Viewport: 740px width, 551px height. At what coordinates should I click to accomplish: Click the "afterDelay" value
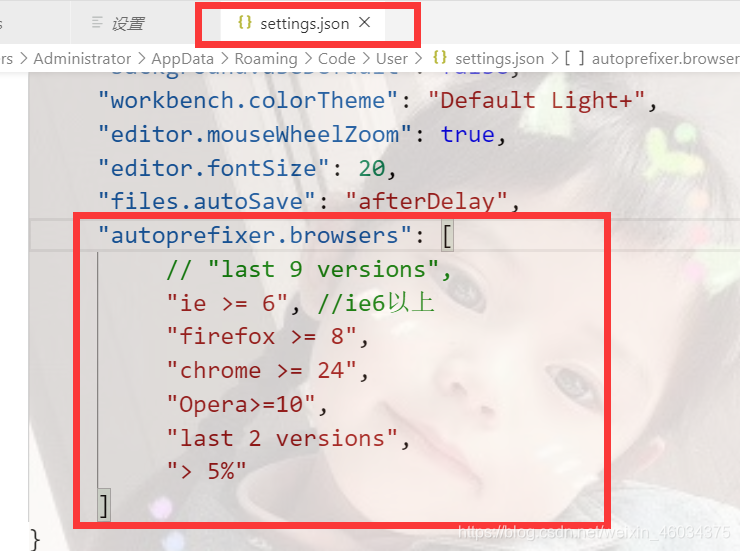tap(426, 201)
